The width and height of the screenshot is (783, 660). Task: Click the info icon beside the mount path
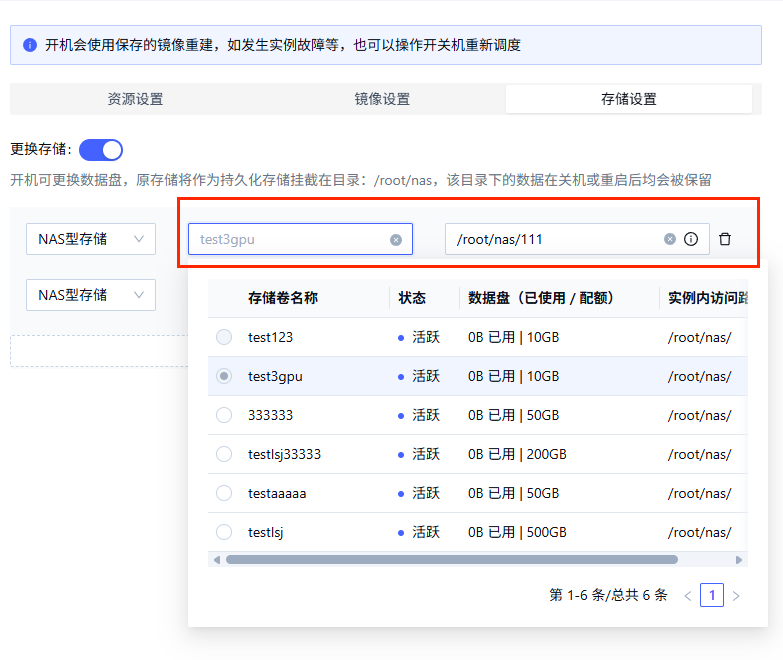point(691,239)
